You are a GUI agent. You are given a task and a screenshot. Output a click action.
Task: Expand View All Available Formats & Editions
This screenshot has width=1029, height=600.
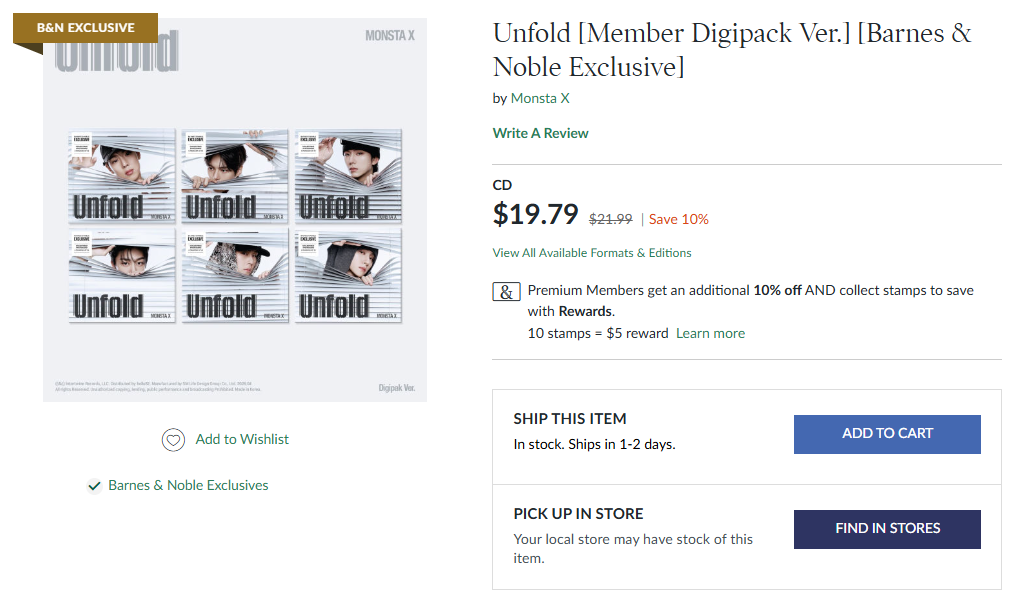point(592,253)
